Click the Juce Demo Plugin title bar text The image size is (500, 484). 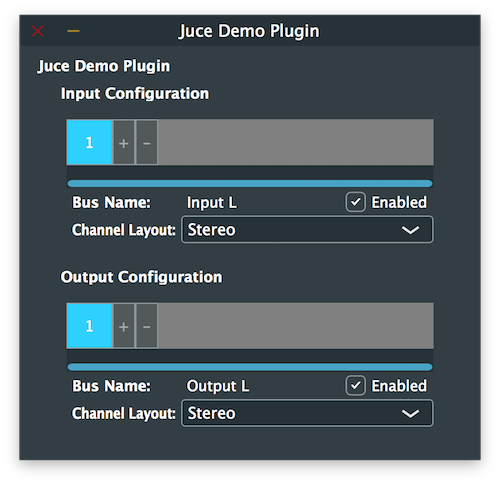249,31
